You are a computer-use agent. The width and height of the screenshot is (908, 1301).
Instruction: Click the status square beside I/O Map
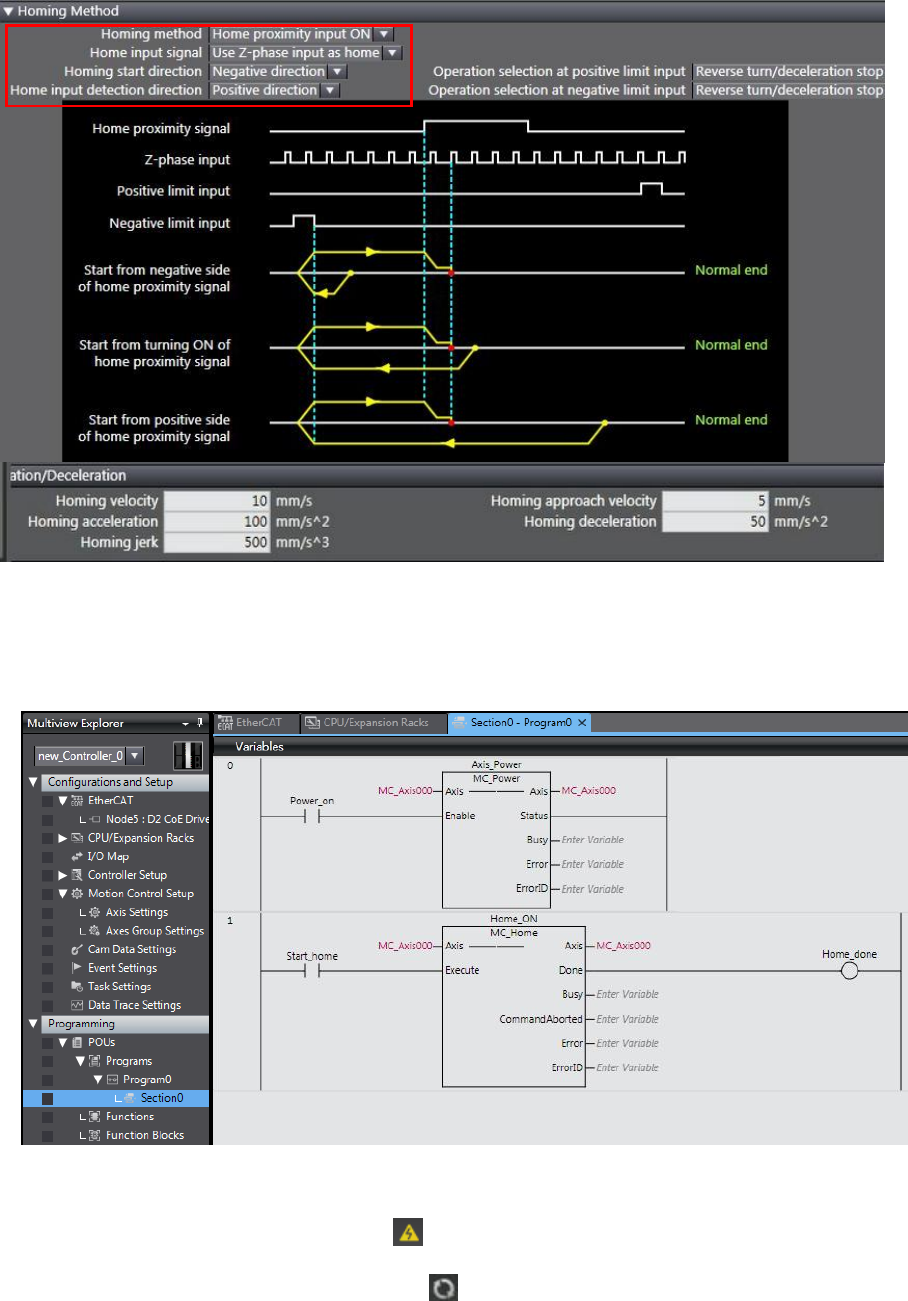(x=47, y=857)
